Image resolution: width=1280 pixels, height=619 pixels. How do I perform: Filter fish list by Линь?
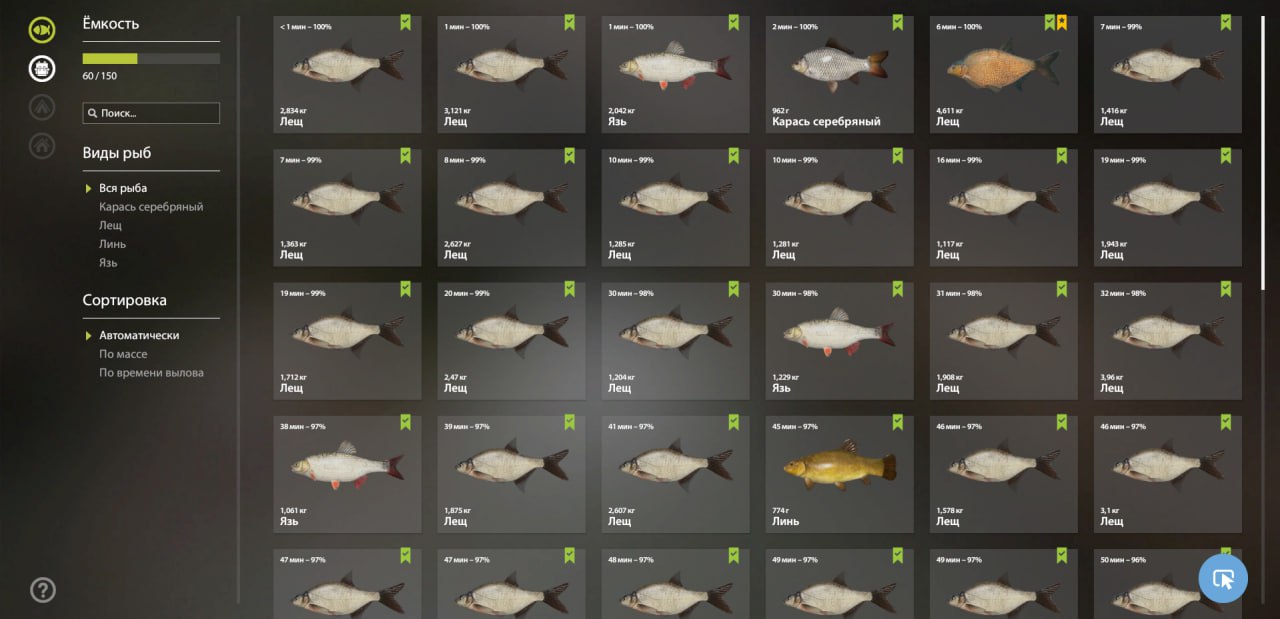click(x=112, y=244)
